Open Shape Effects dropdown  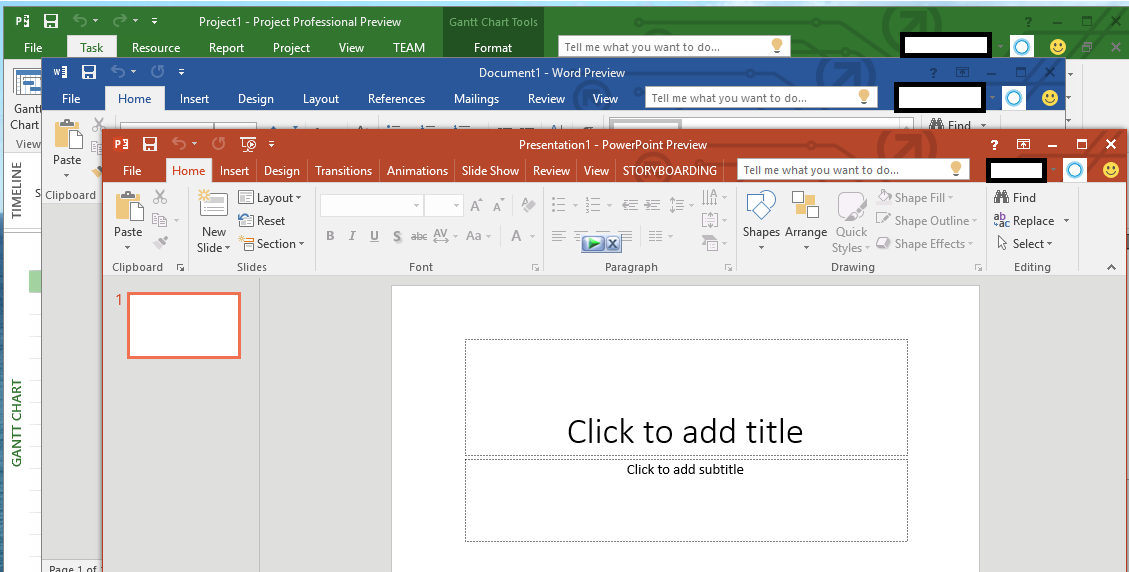[925, 243]
